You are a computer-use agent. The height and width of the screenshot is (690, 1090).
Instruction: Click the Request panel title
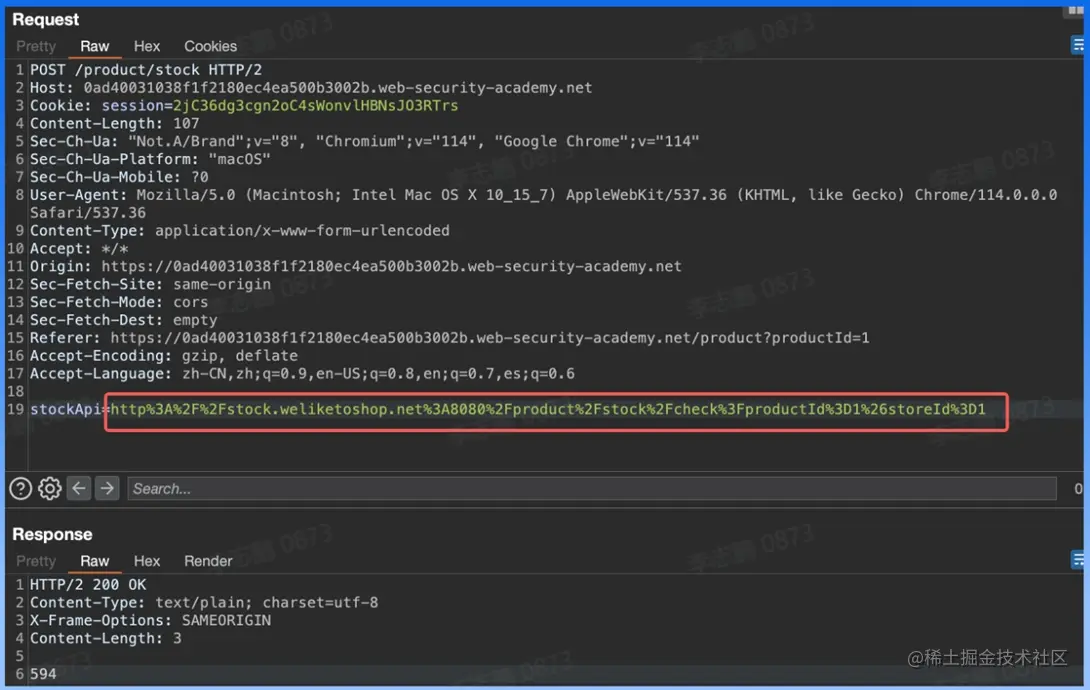pos(46,19)
